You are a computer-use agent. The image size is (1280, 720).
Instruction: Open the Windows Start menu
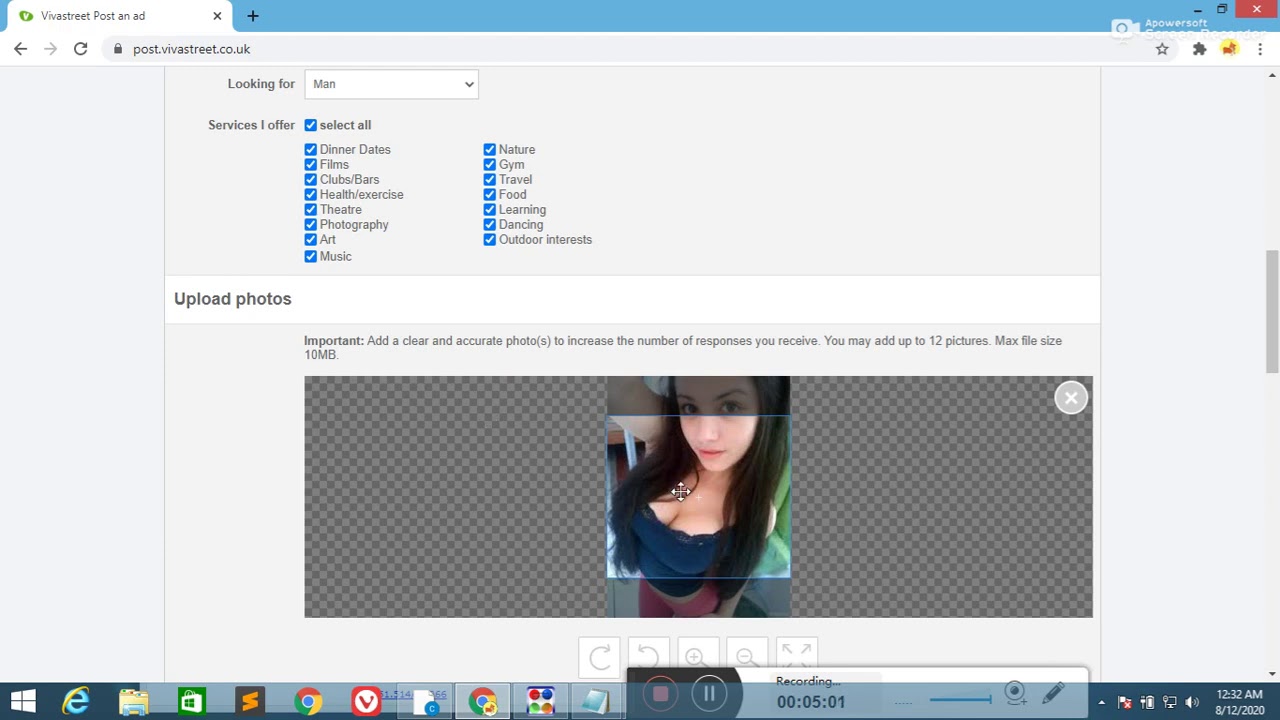point(23,702)
